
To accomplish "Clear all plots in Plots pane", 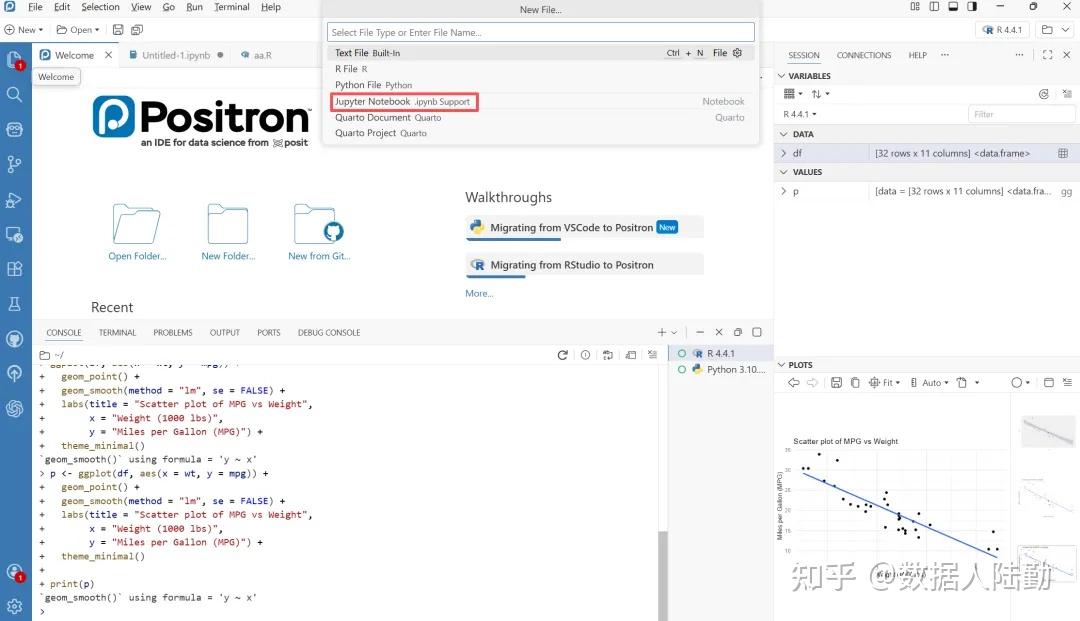I will pyautogui.click(x=1067, y=383).
